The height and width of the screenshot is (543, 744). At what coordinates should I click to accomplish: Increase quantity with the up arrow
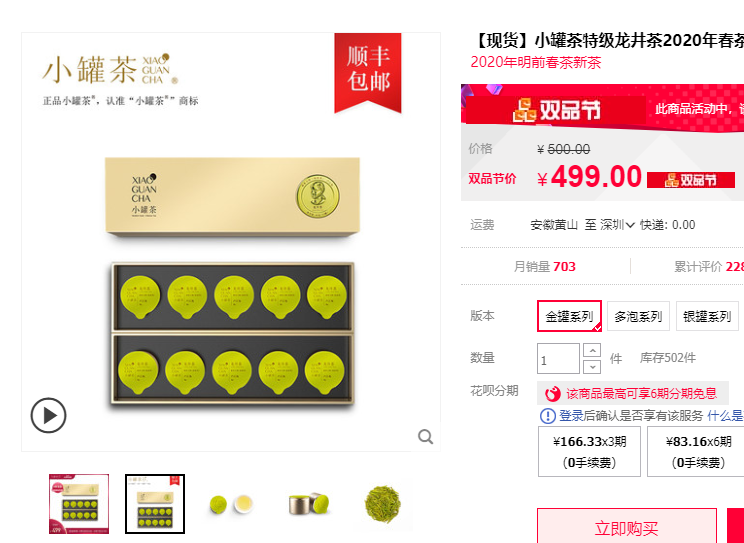coord(592,350)
